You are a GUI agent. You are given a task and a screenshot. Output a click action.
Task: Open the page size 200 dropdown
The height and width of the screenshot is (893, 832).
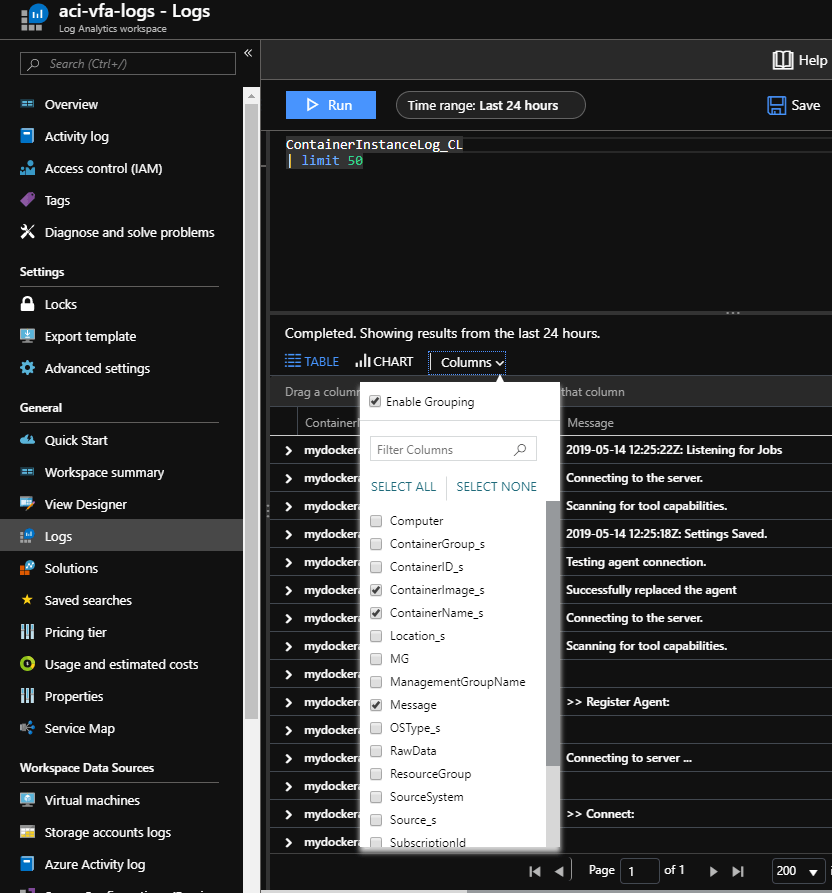click(798, 871)
